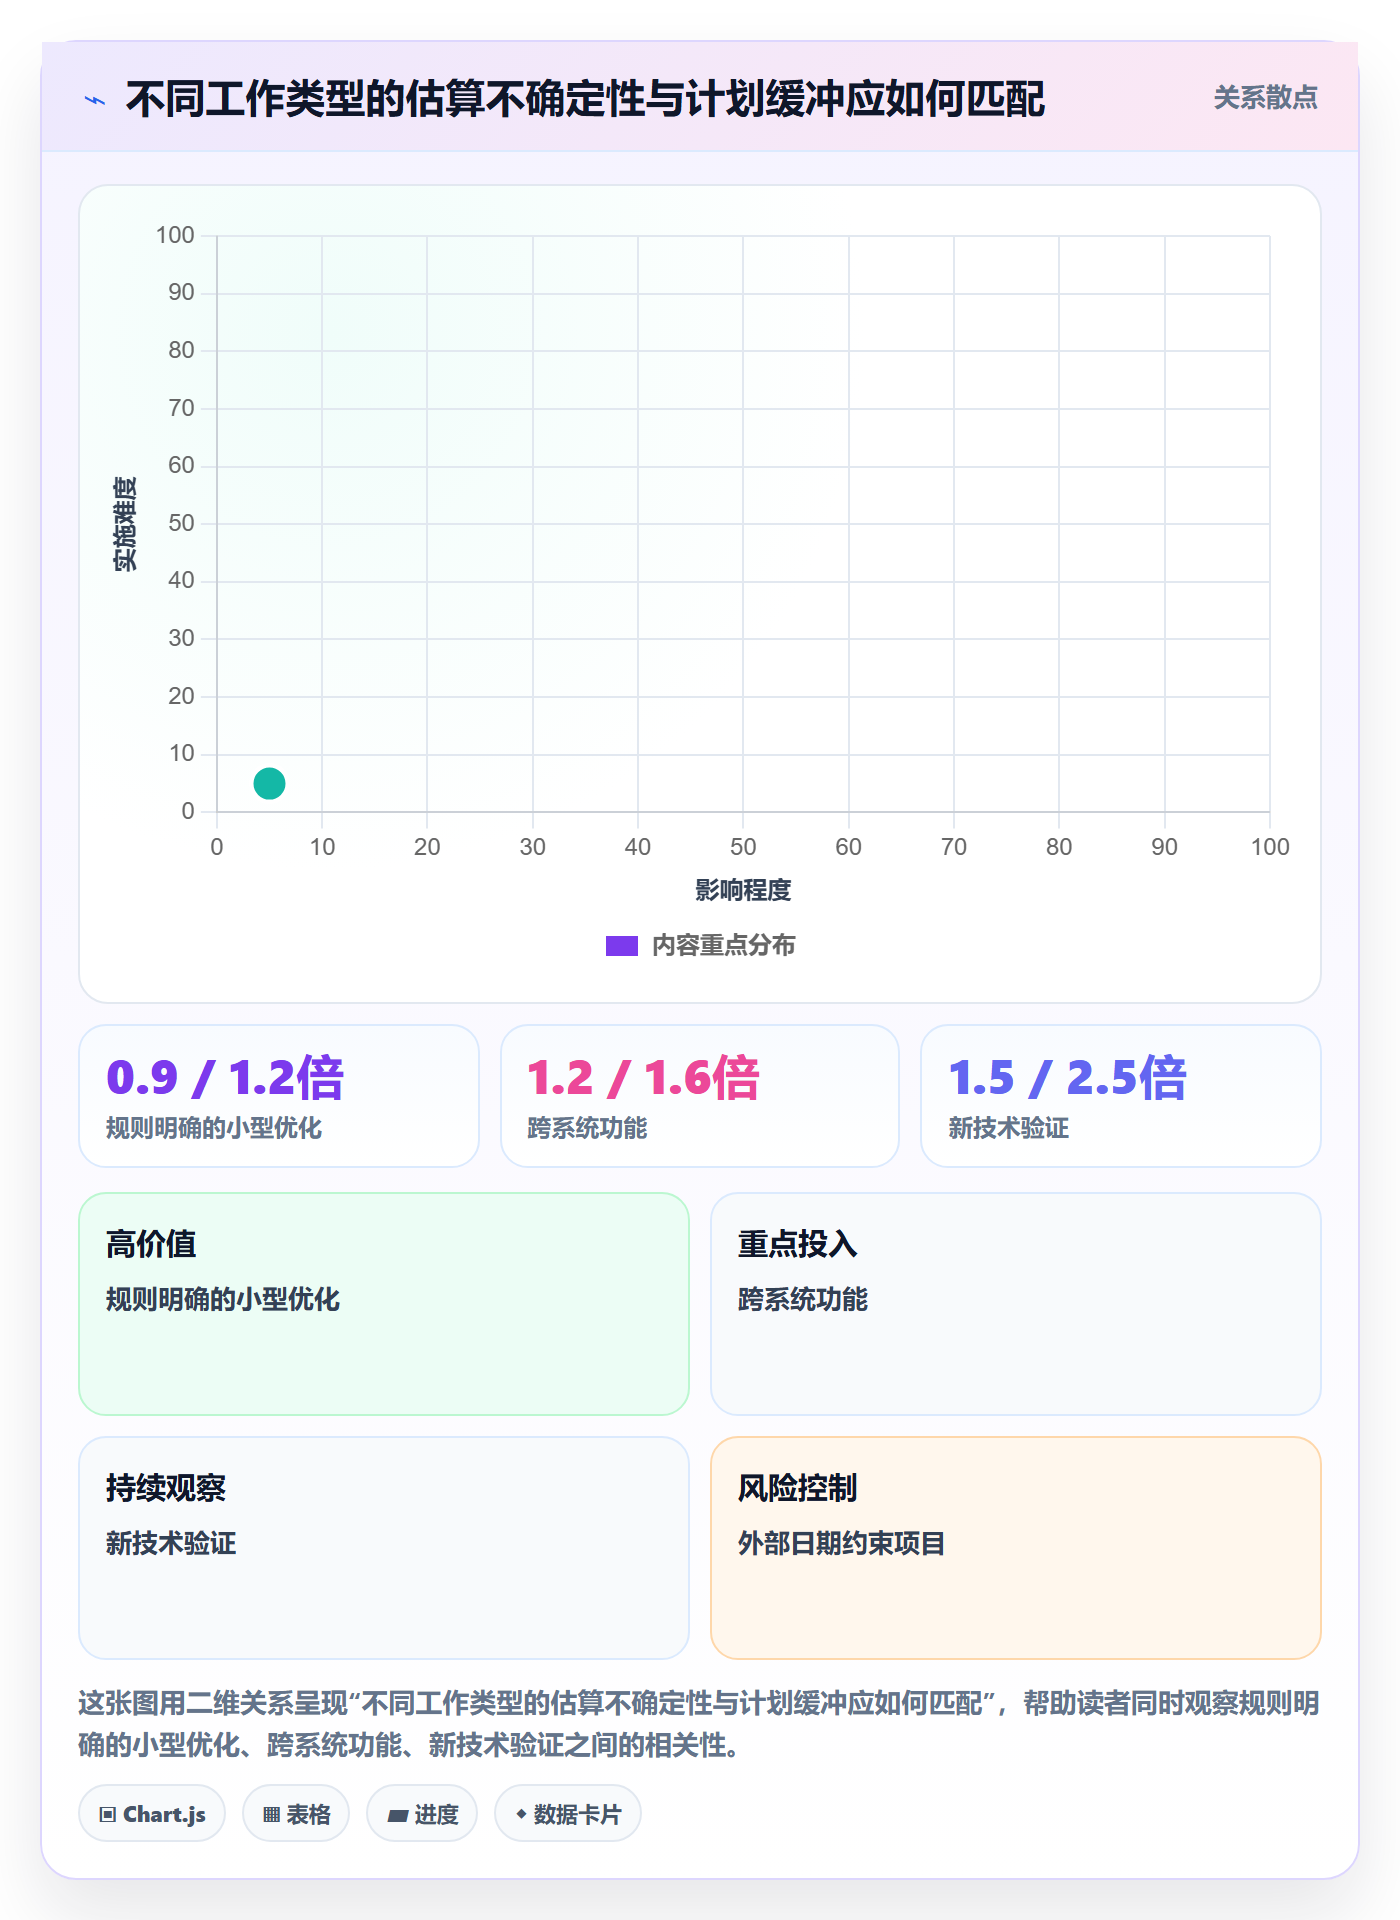Click the 影响程度 x-axis title
This screenshot has width=1400, height=1920.
(743, 890)
